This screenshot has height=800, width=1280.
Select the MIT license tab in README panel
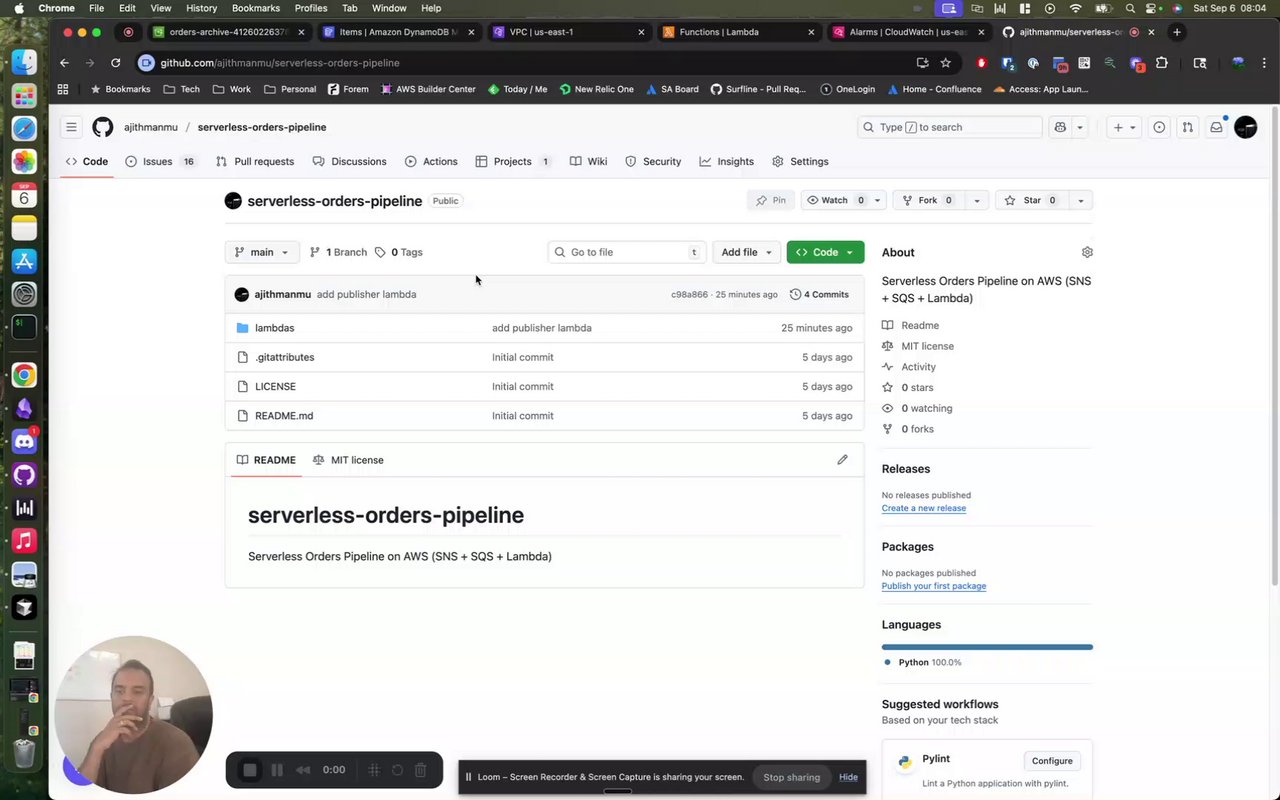coord(348,460)
